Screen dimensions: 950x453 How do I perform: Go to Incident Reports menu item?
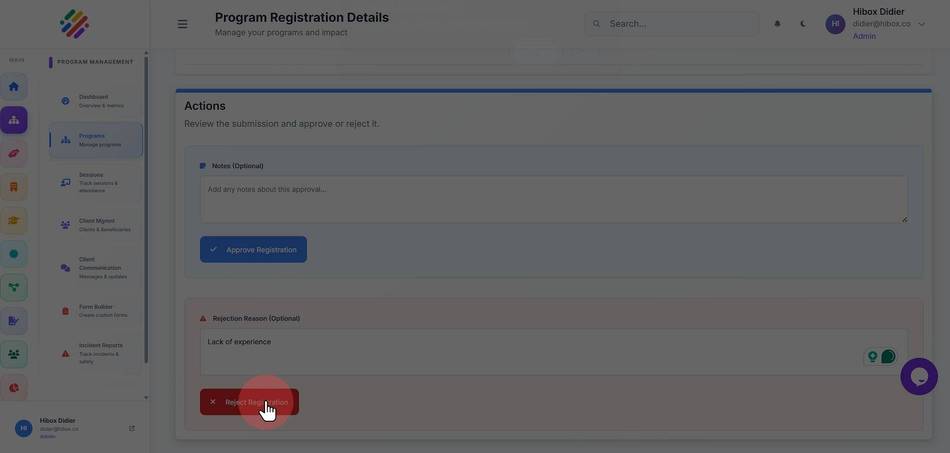point(96,353)
